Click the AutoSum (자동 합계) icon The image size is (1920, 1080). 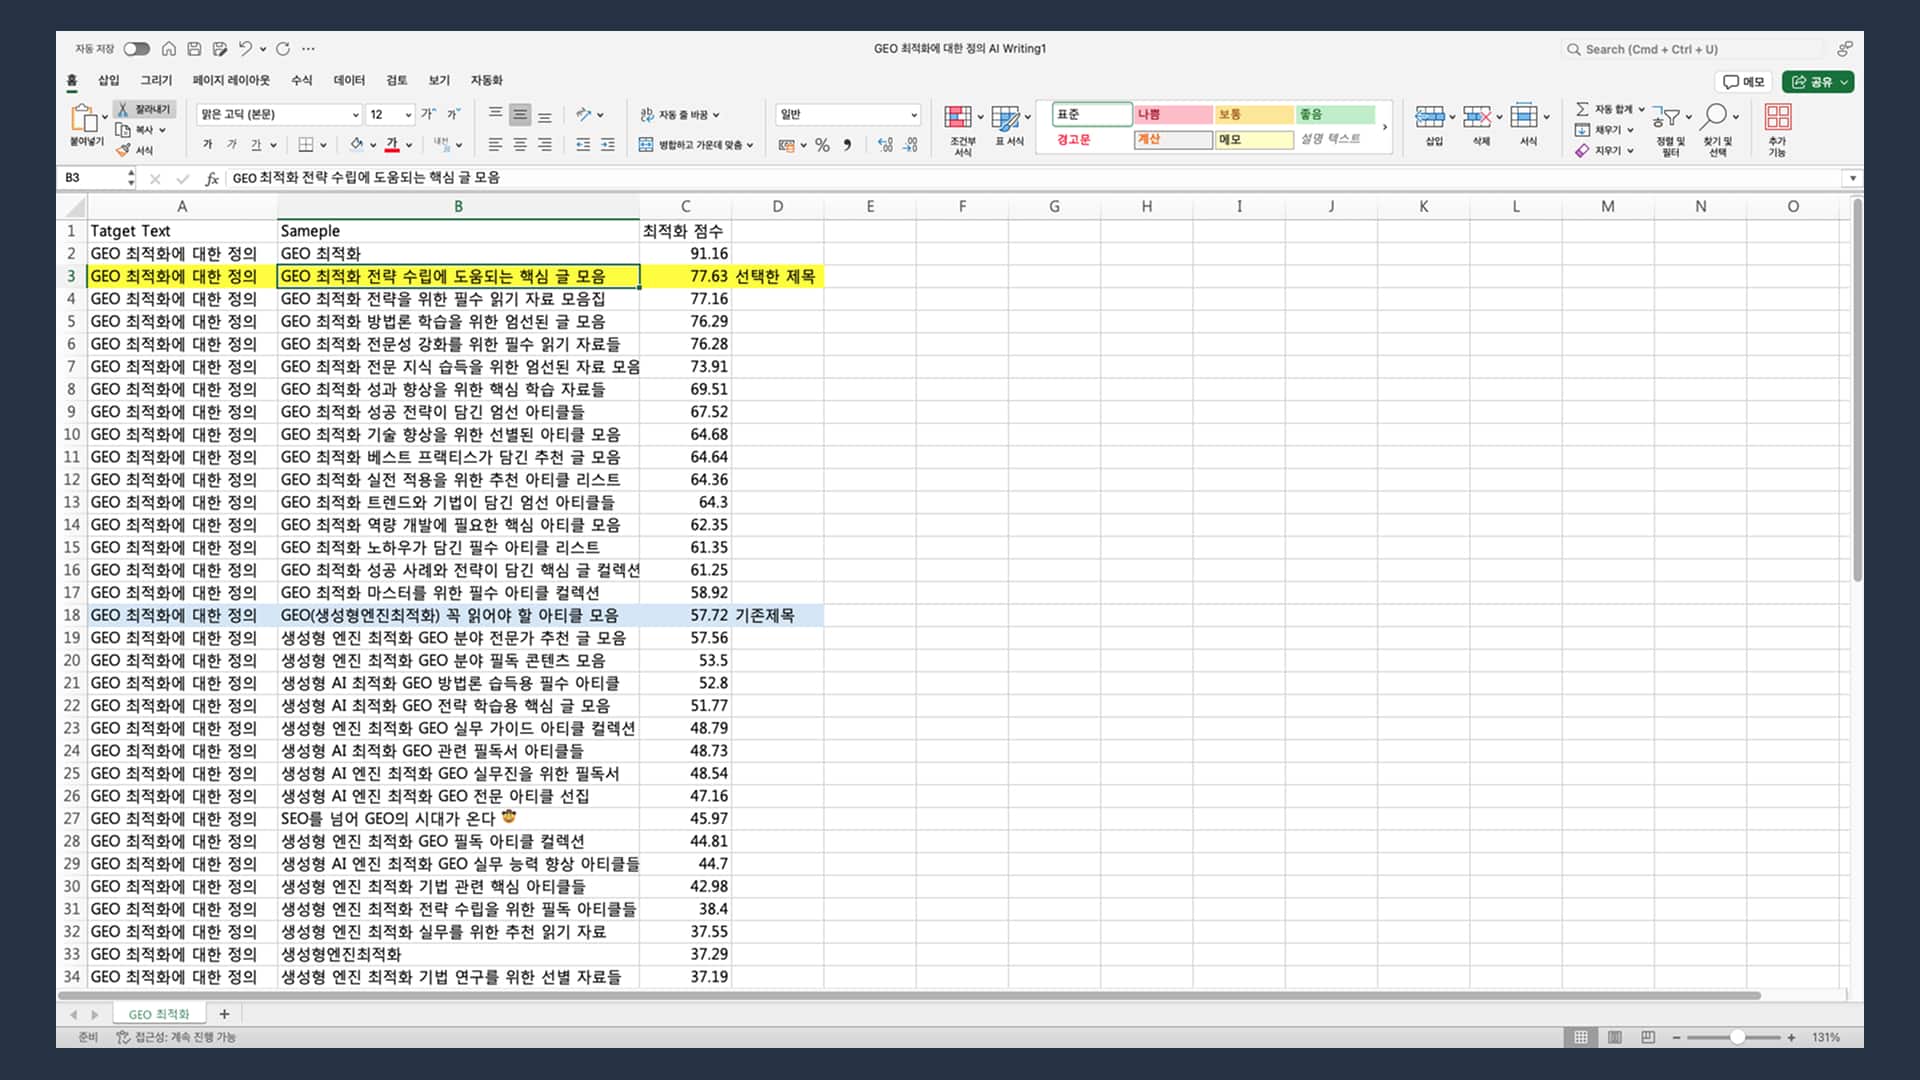[1583, 108]
